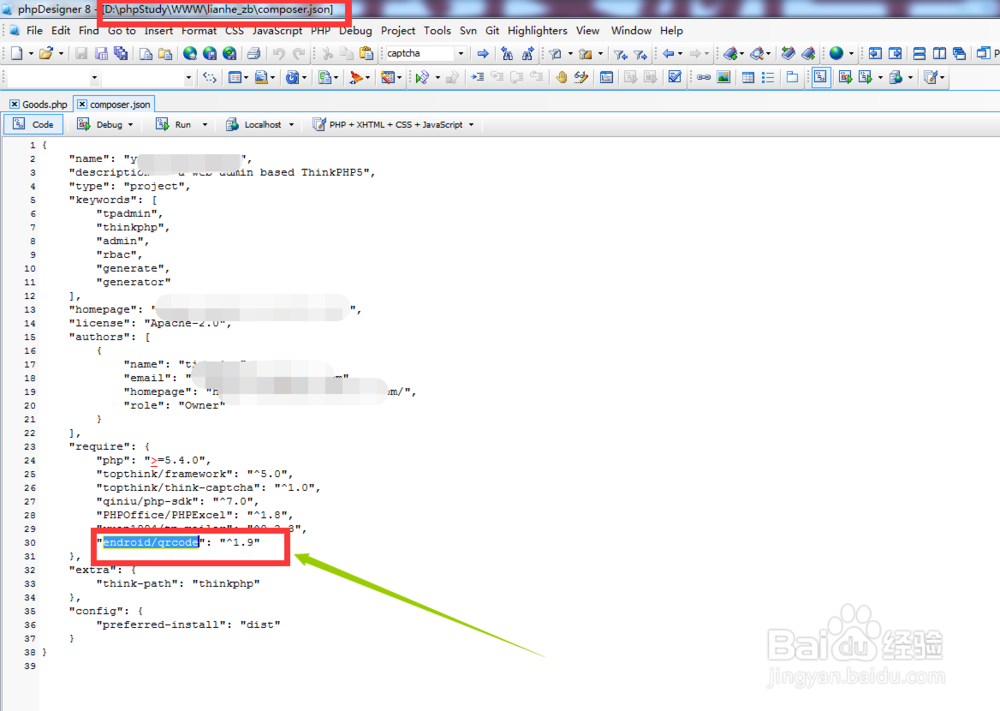Click line number 23 in the gutter

tap(30, 447)
